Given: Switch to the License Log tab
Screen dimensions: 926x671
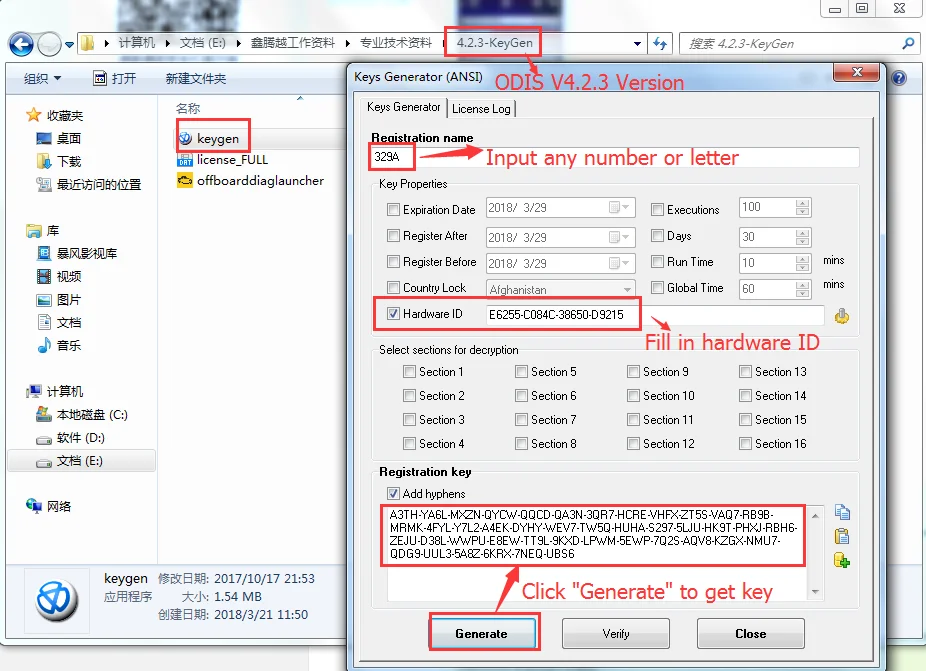Looking at the screenshot, I should (481, 109).
